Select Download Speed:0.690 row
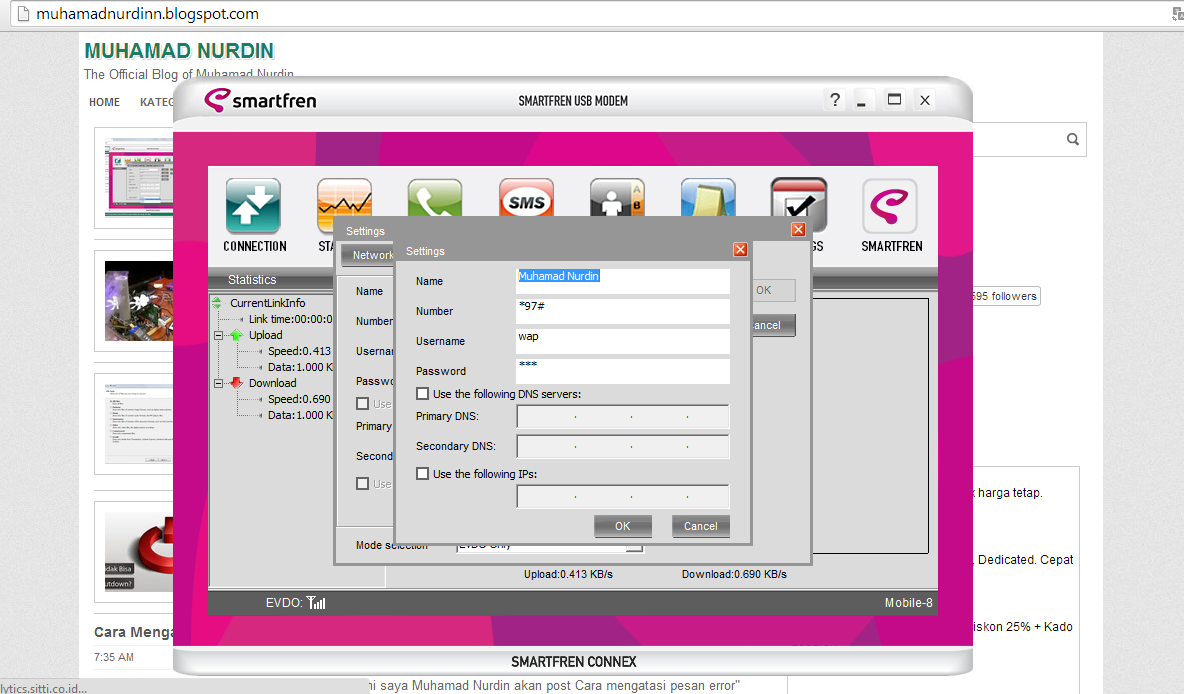The height and width of the screenshot is (694, 1184). 299,399
